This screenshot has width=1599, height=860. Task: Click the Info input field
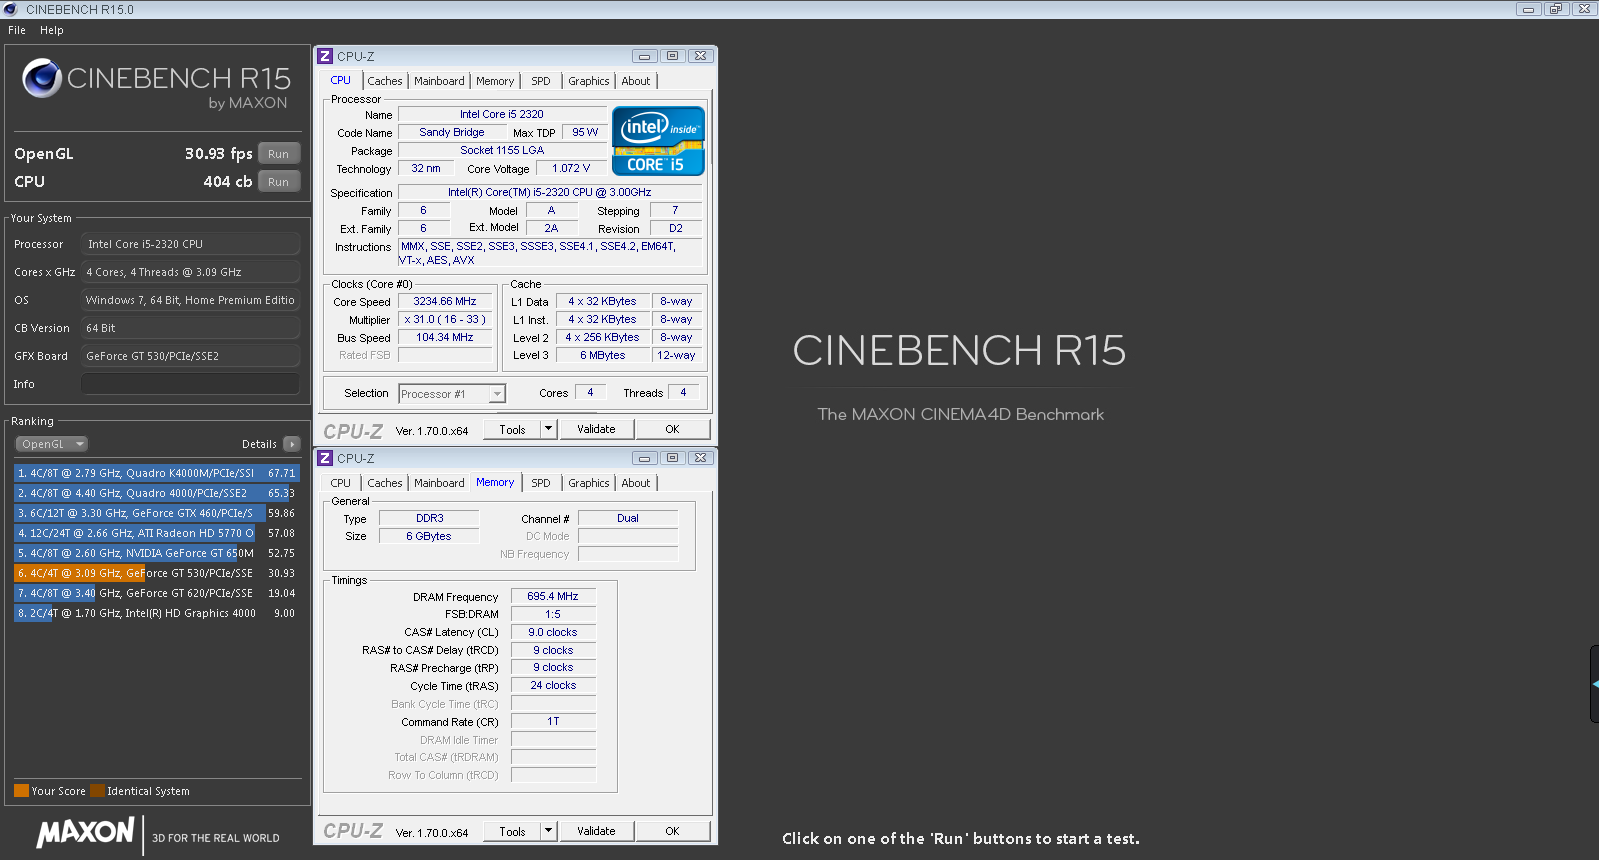point(190,384)
